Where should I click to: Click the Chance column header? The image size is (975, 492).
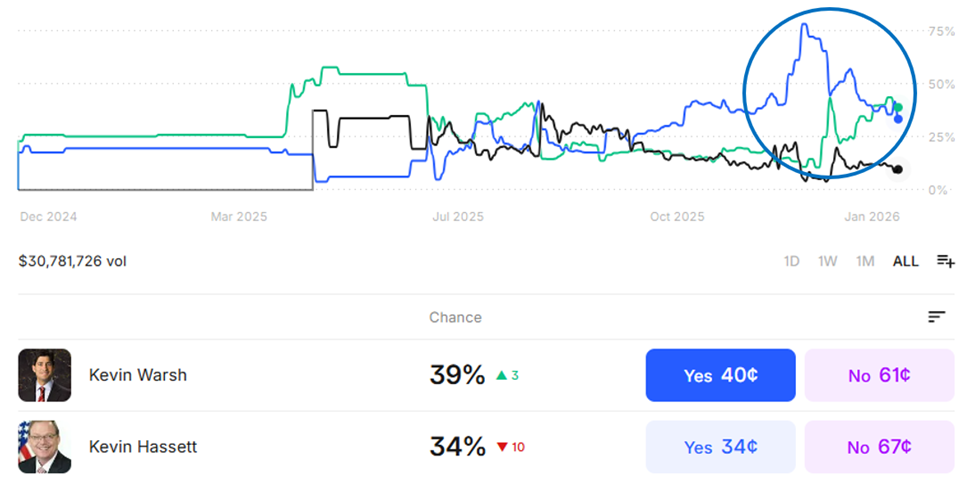[x=455, y=317]
